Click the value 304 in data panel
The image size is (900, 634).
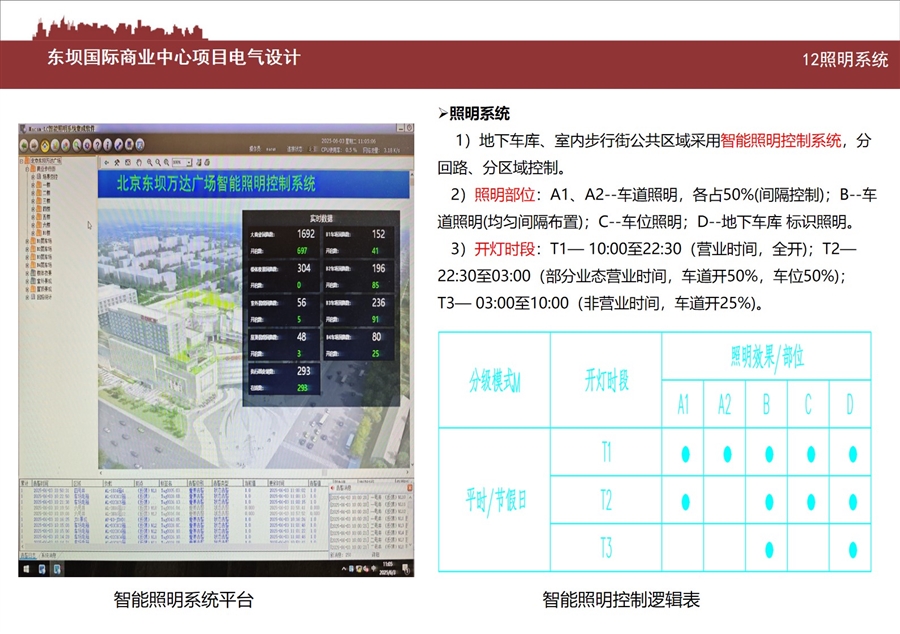click(304, 268)
